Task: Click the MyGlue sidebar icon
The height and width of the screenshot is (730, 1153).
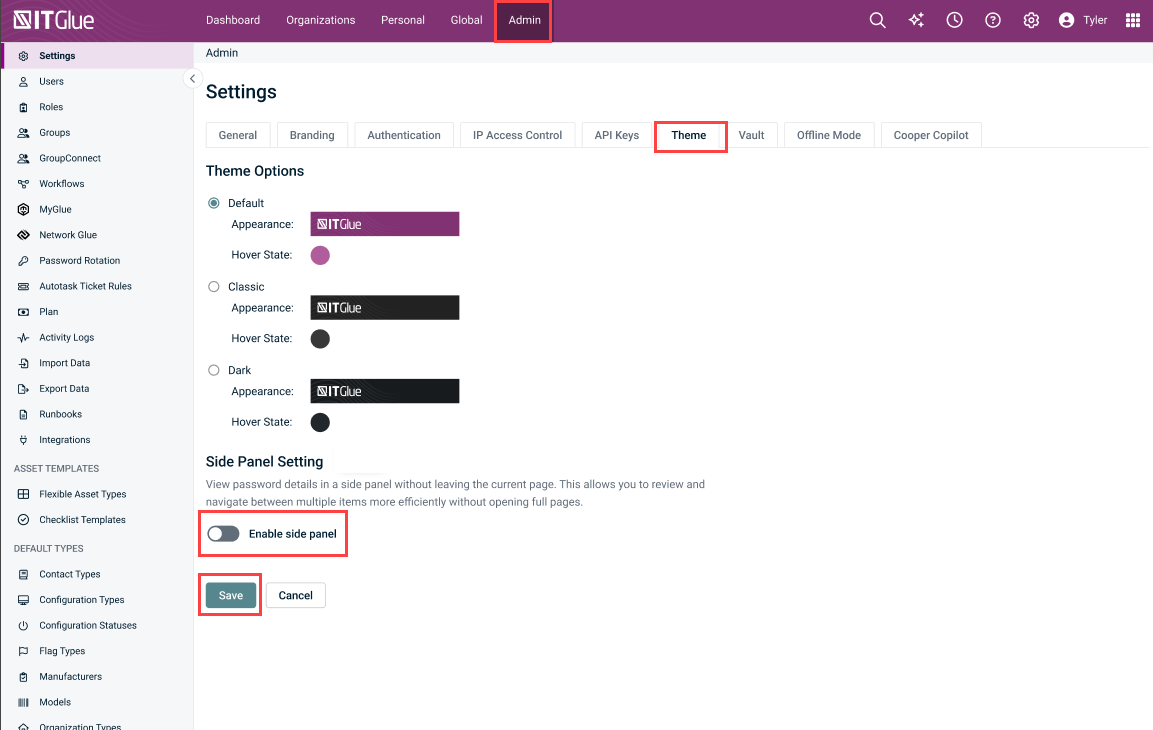Action: pyautogui.click(x=24, y=210)
